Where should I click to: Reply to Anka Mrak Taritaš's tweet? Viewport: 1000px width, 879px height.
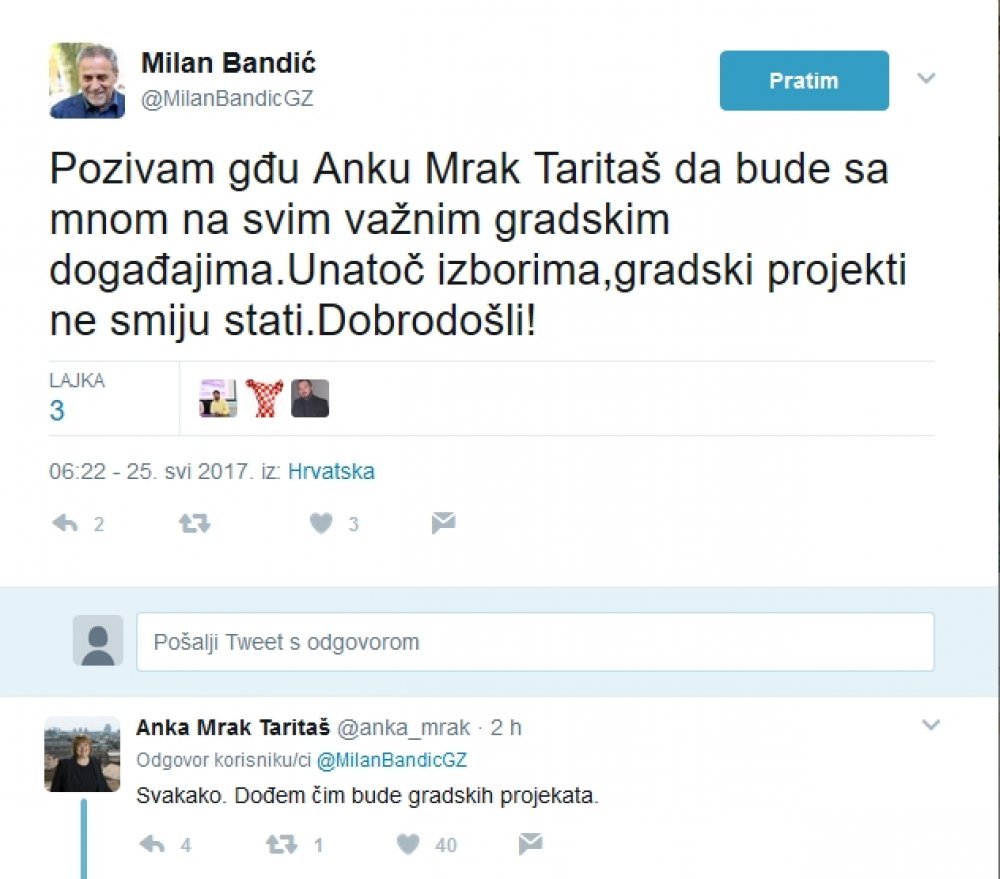(152, 845)
